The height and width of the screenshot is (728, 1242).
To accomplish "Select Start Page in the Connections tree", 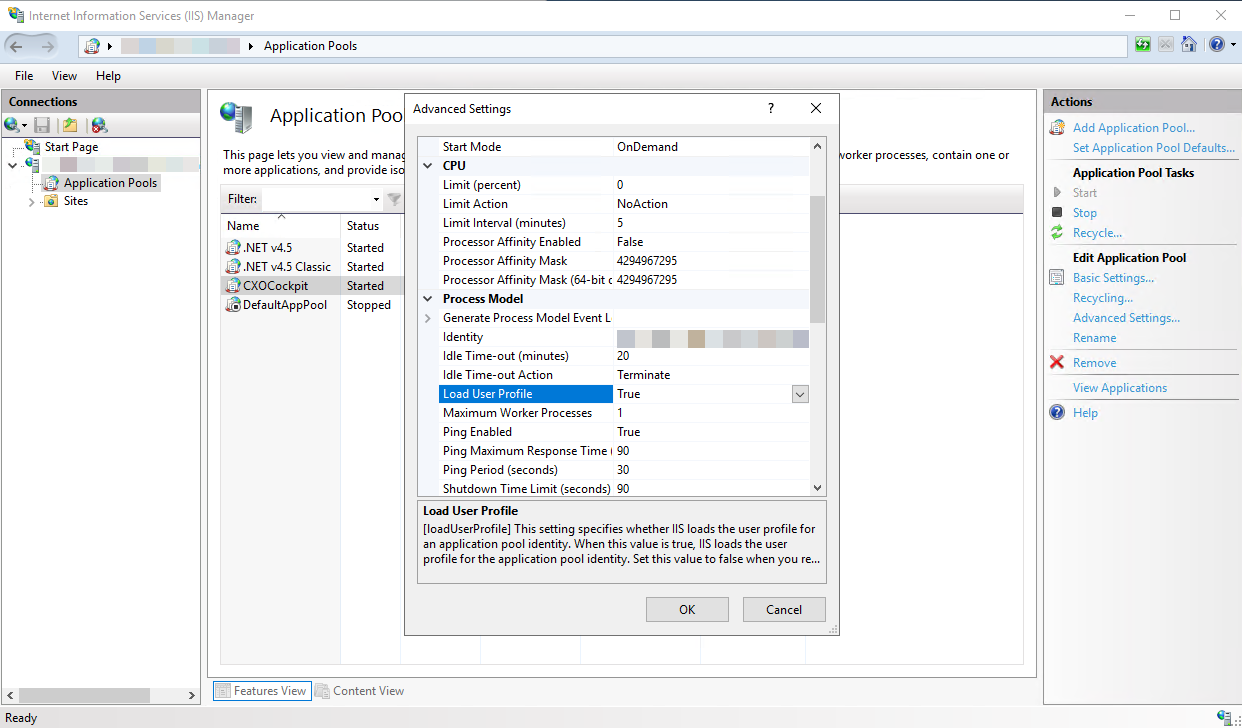I will (71, 147).
